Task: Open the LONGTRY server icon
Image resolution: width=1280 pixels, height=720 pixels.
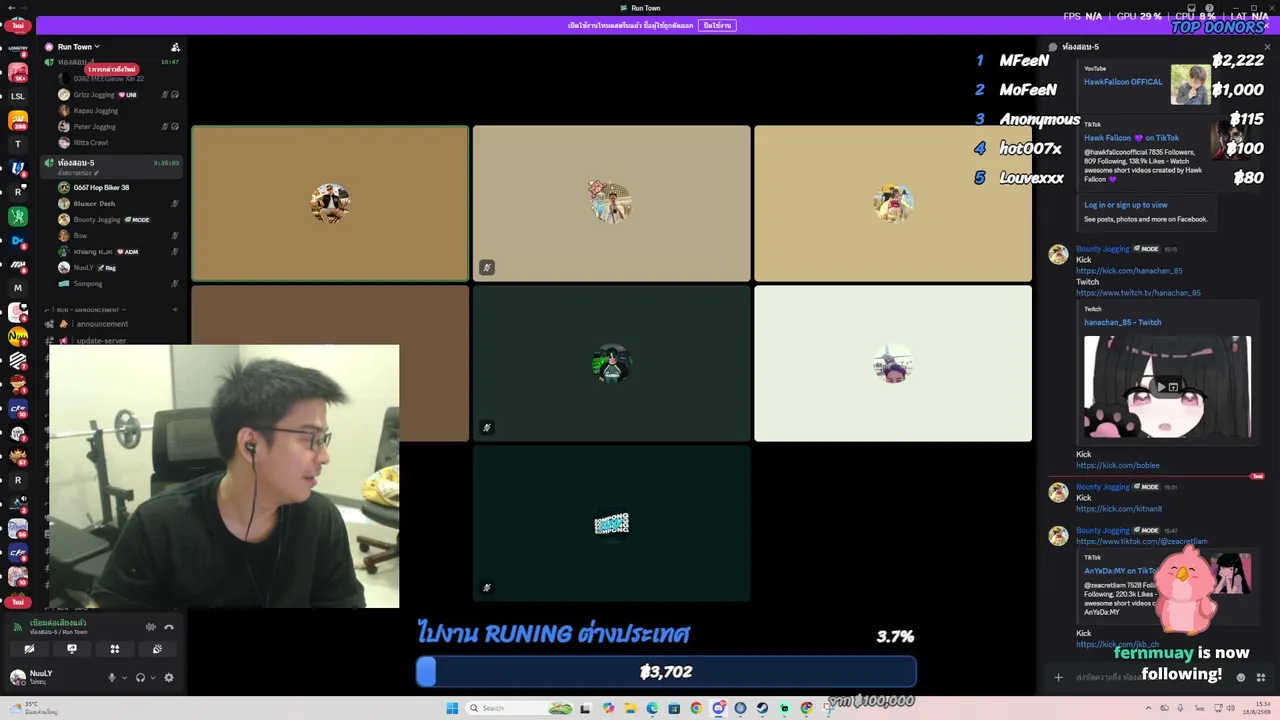Action: 18,49
